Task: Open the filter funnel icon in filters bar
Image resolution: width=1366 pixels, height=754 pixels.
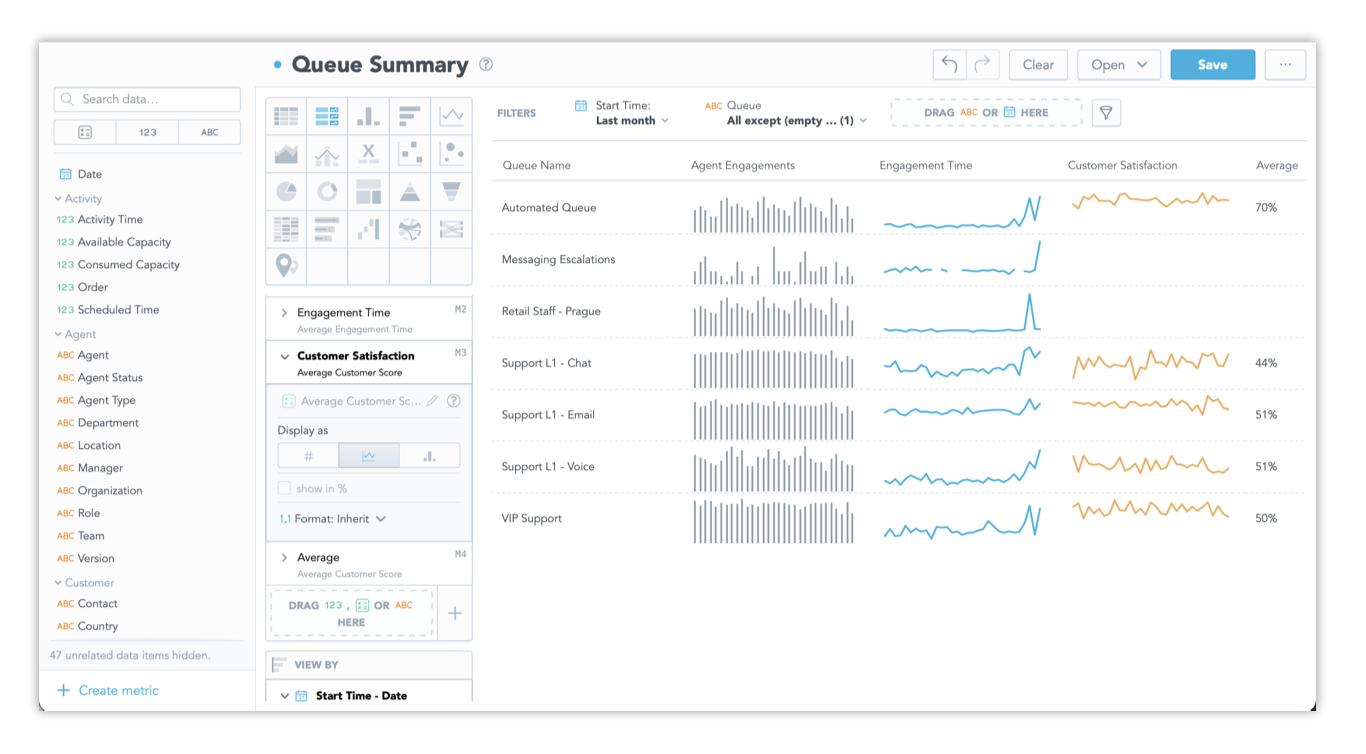Action: pyautogui.click(x=1106, y=113)
